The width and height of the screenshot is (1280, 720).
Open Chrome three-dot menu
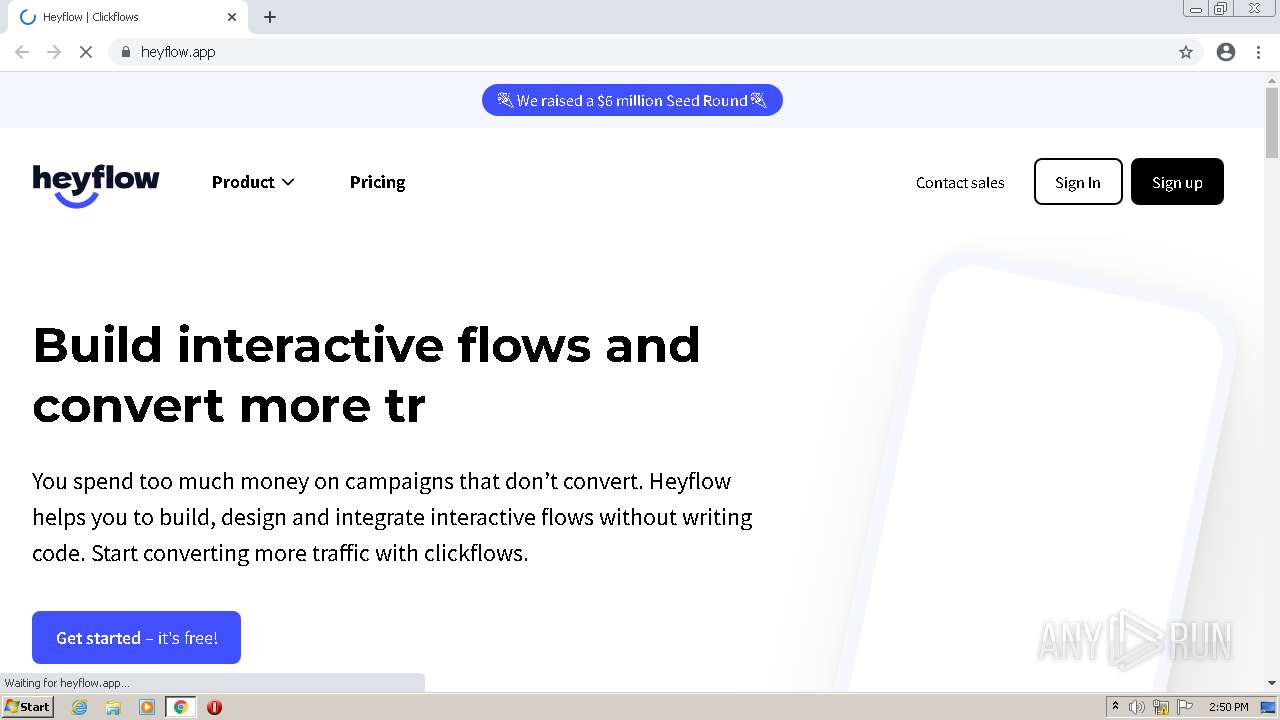pyautogui.click(x=1258, y=52)
